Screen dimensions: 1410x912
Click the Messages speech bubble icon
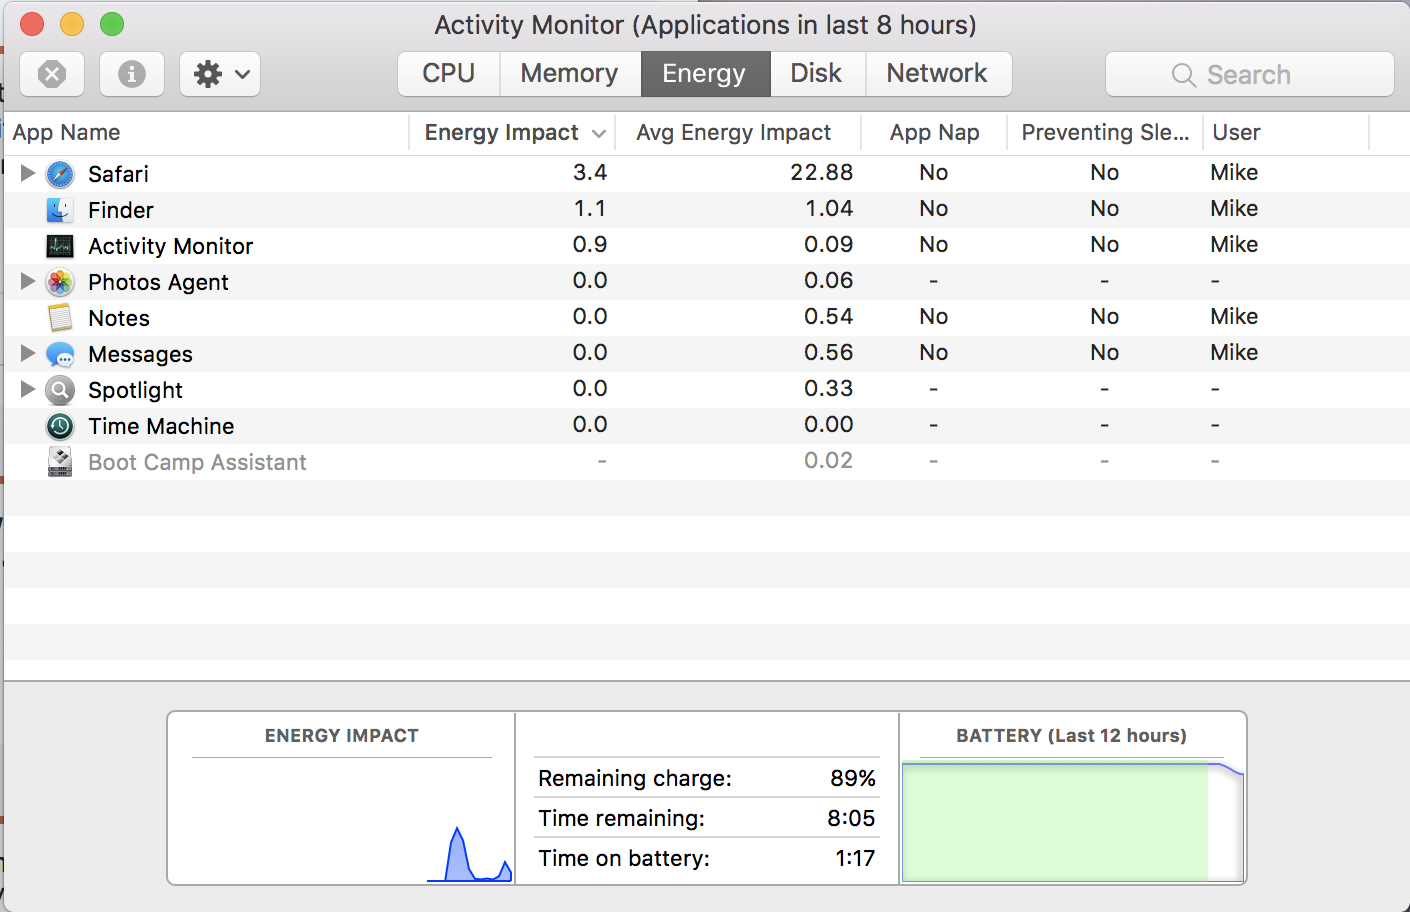coord(60,354)
